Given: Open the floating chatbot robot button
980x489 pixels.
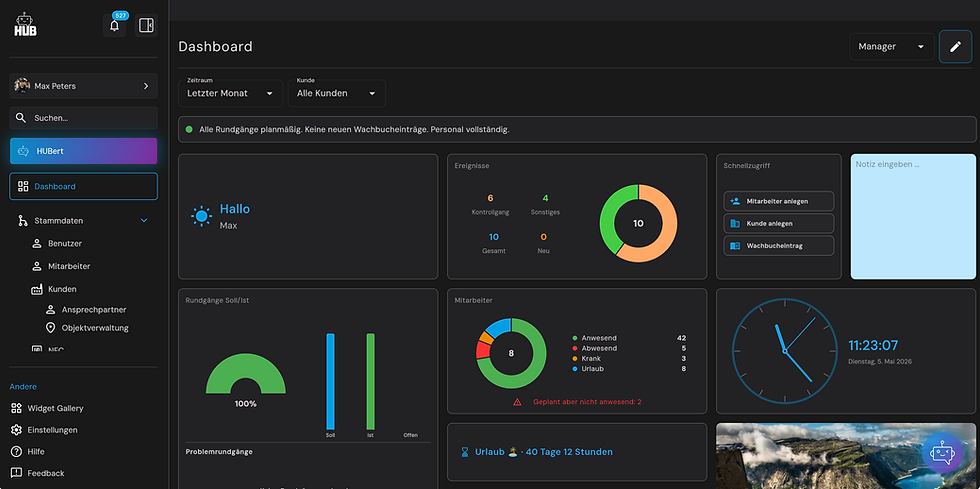Looking at the screenshot, I should pyautogui.click(x=942, y=453).
